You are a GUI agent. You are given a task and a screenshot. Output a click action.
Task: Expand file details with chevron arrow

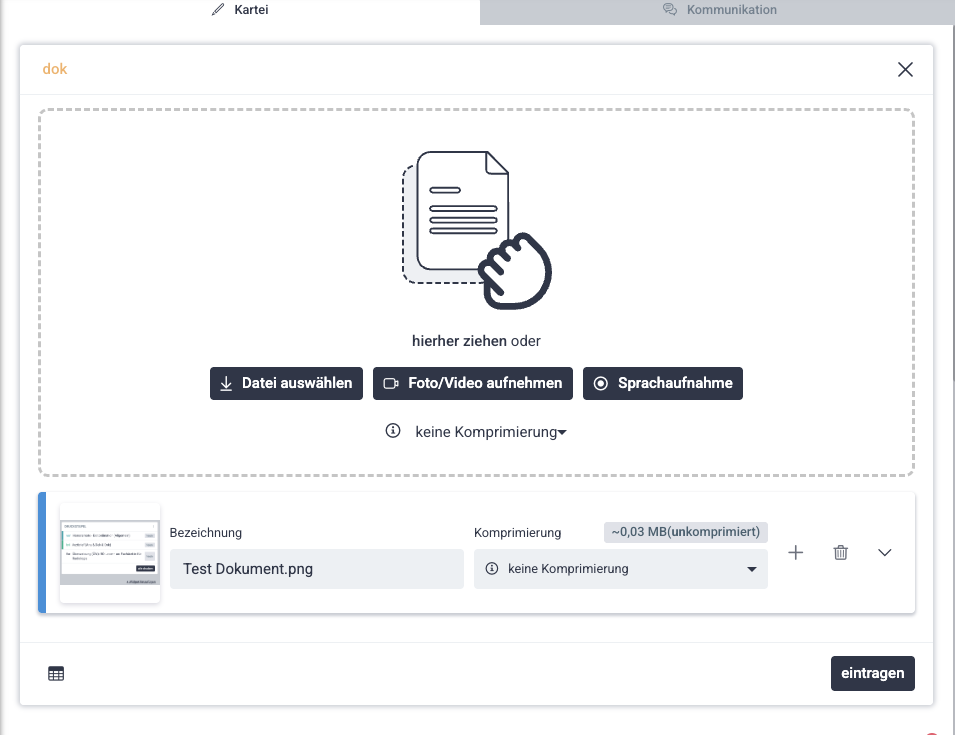(885, 552)
